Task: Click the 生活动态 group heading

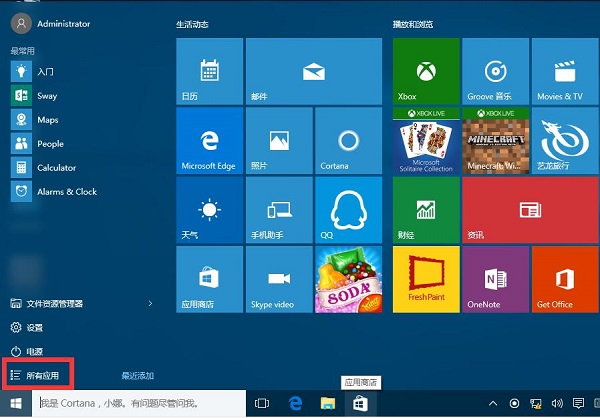Action: pos(192,24)
